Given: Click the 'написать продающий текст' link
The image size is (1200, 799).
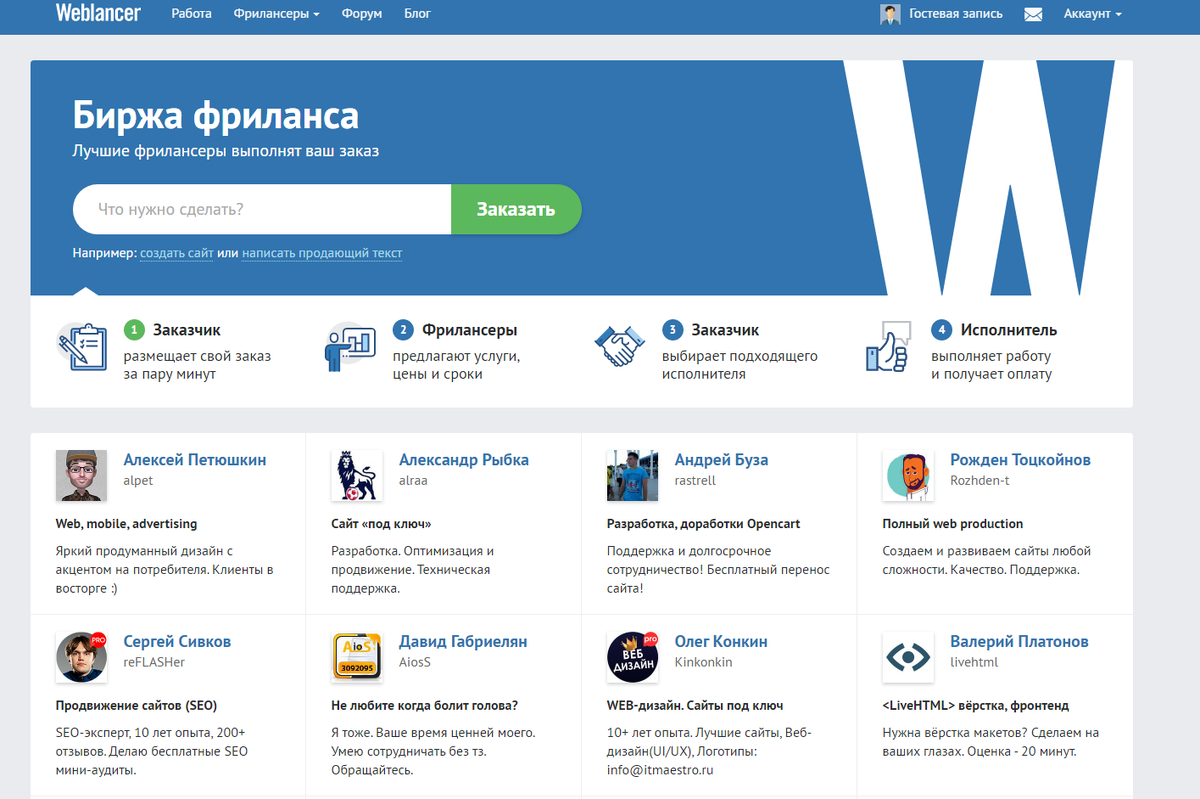Looking at the screenshot, I should click(x=322, y=253).
